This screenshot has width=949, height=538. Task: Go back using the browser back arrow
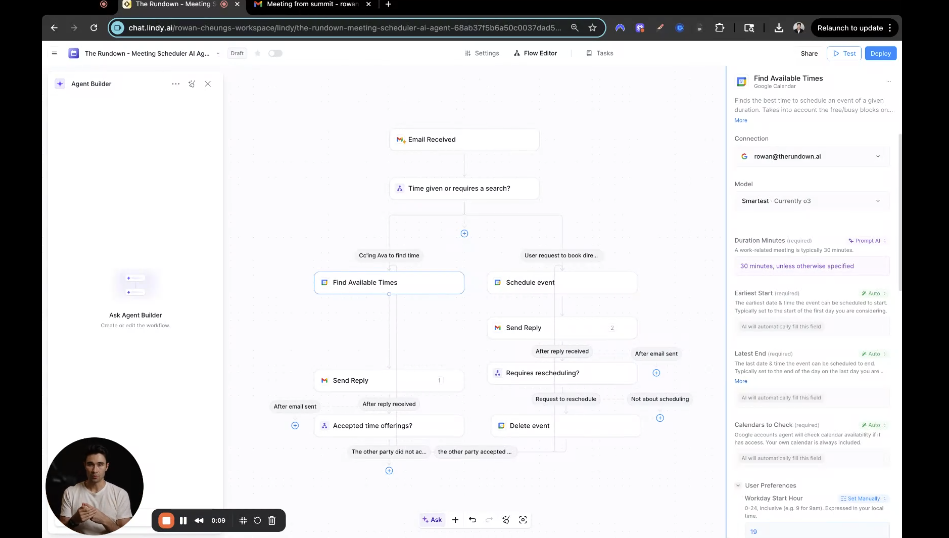tap(54, 28)
